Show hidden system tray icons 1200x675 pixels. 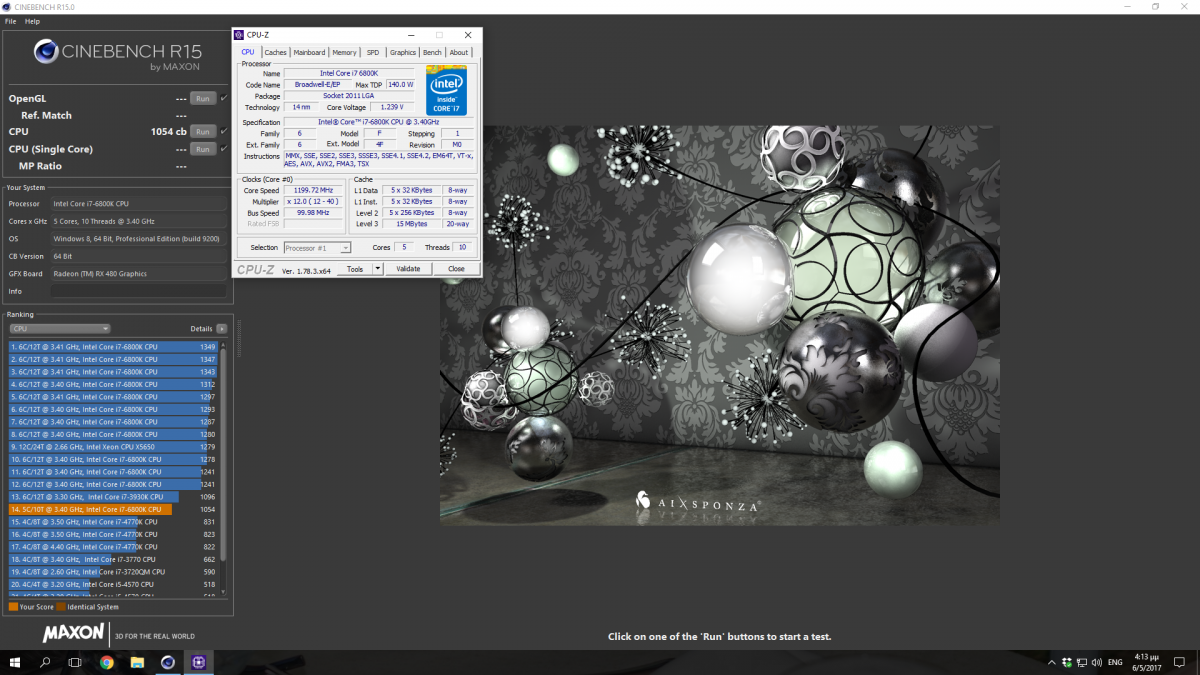pyautogui.click(x=1052, y=662)
